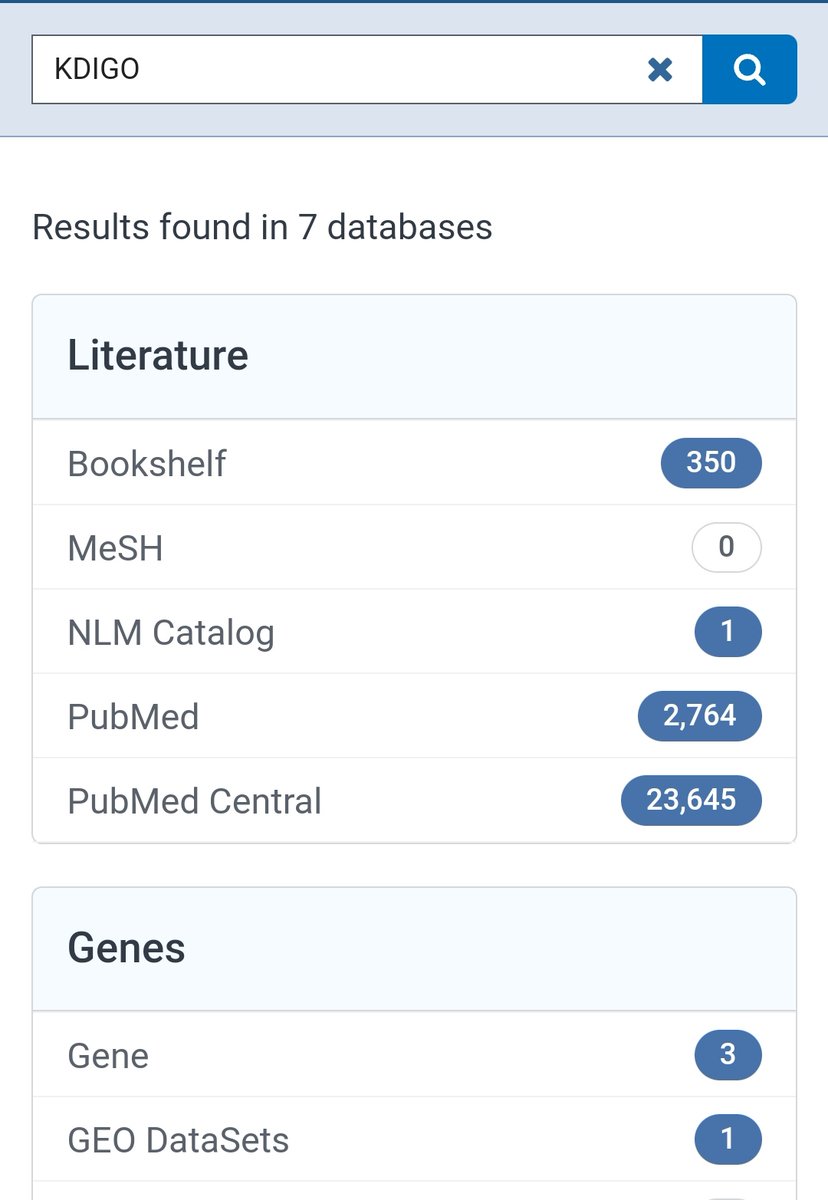
Task: Open the Gene database results
Action: click(108, 1056)
